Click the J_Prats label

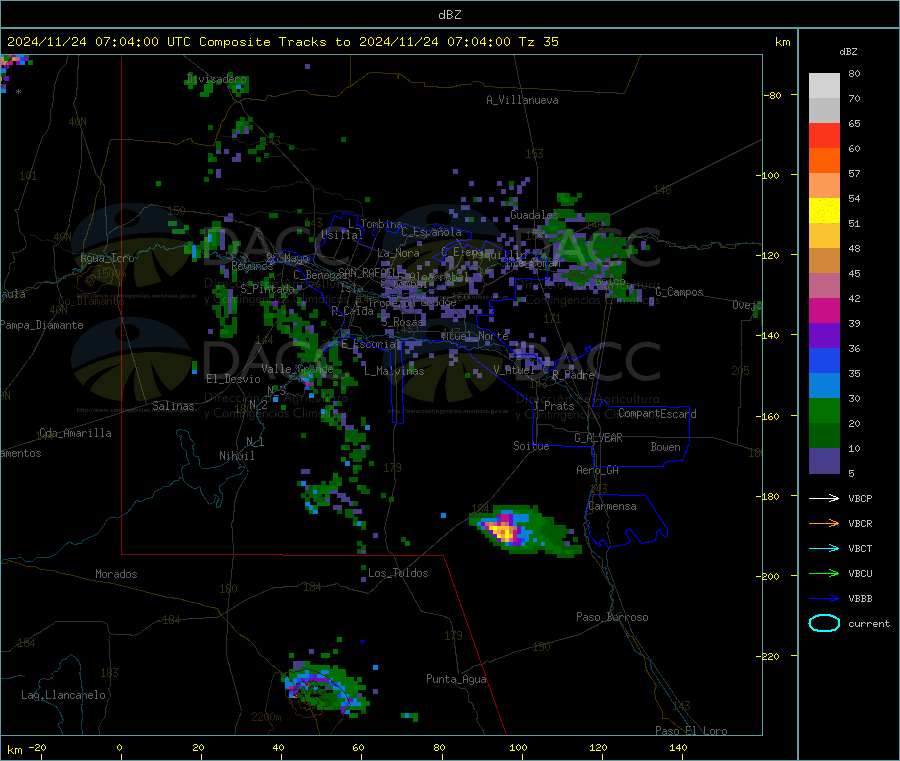tap(554, 406)
